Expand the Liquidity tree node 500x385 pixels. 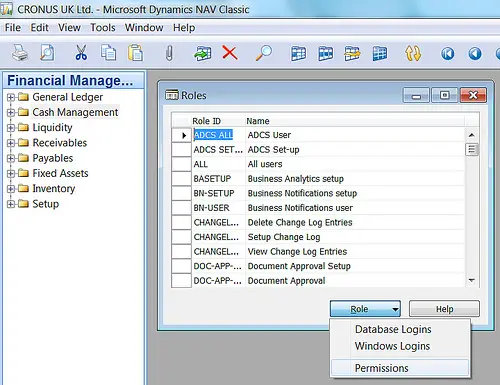[11, 127]
